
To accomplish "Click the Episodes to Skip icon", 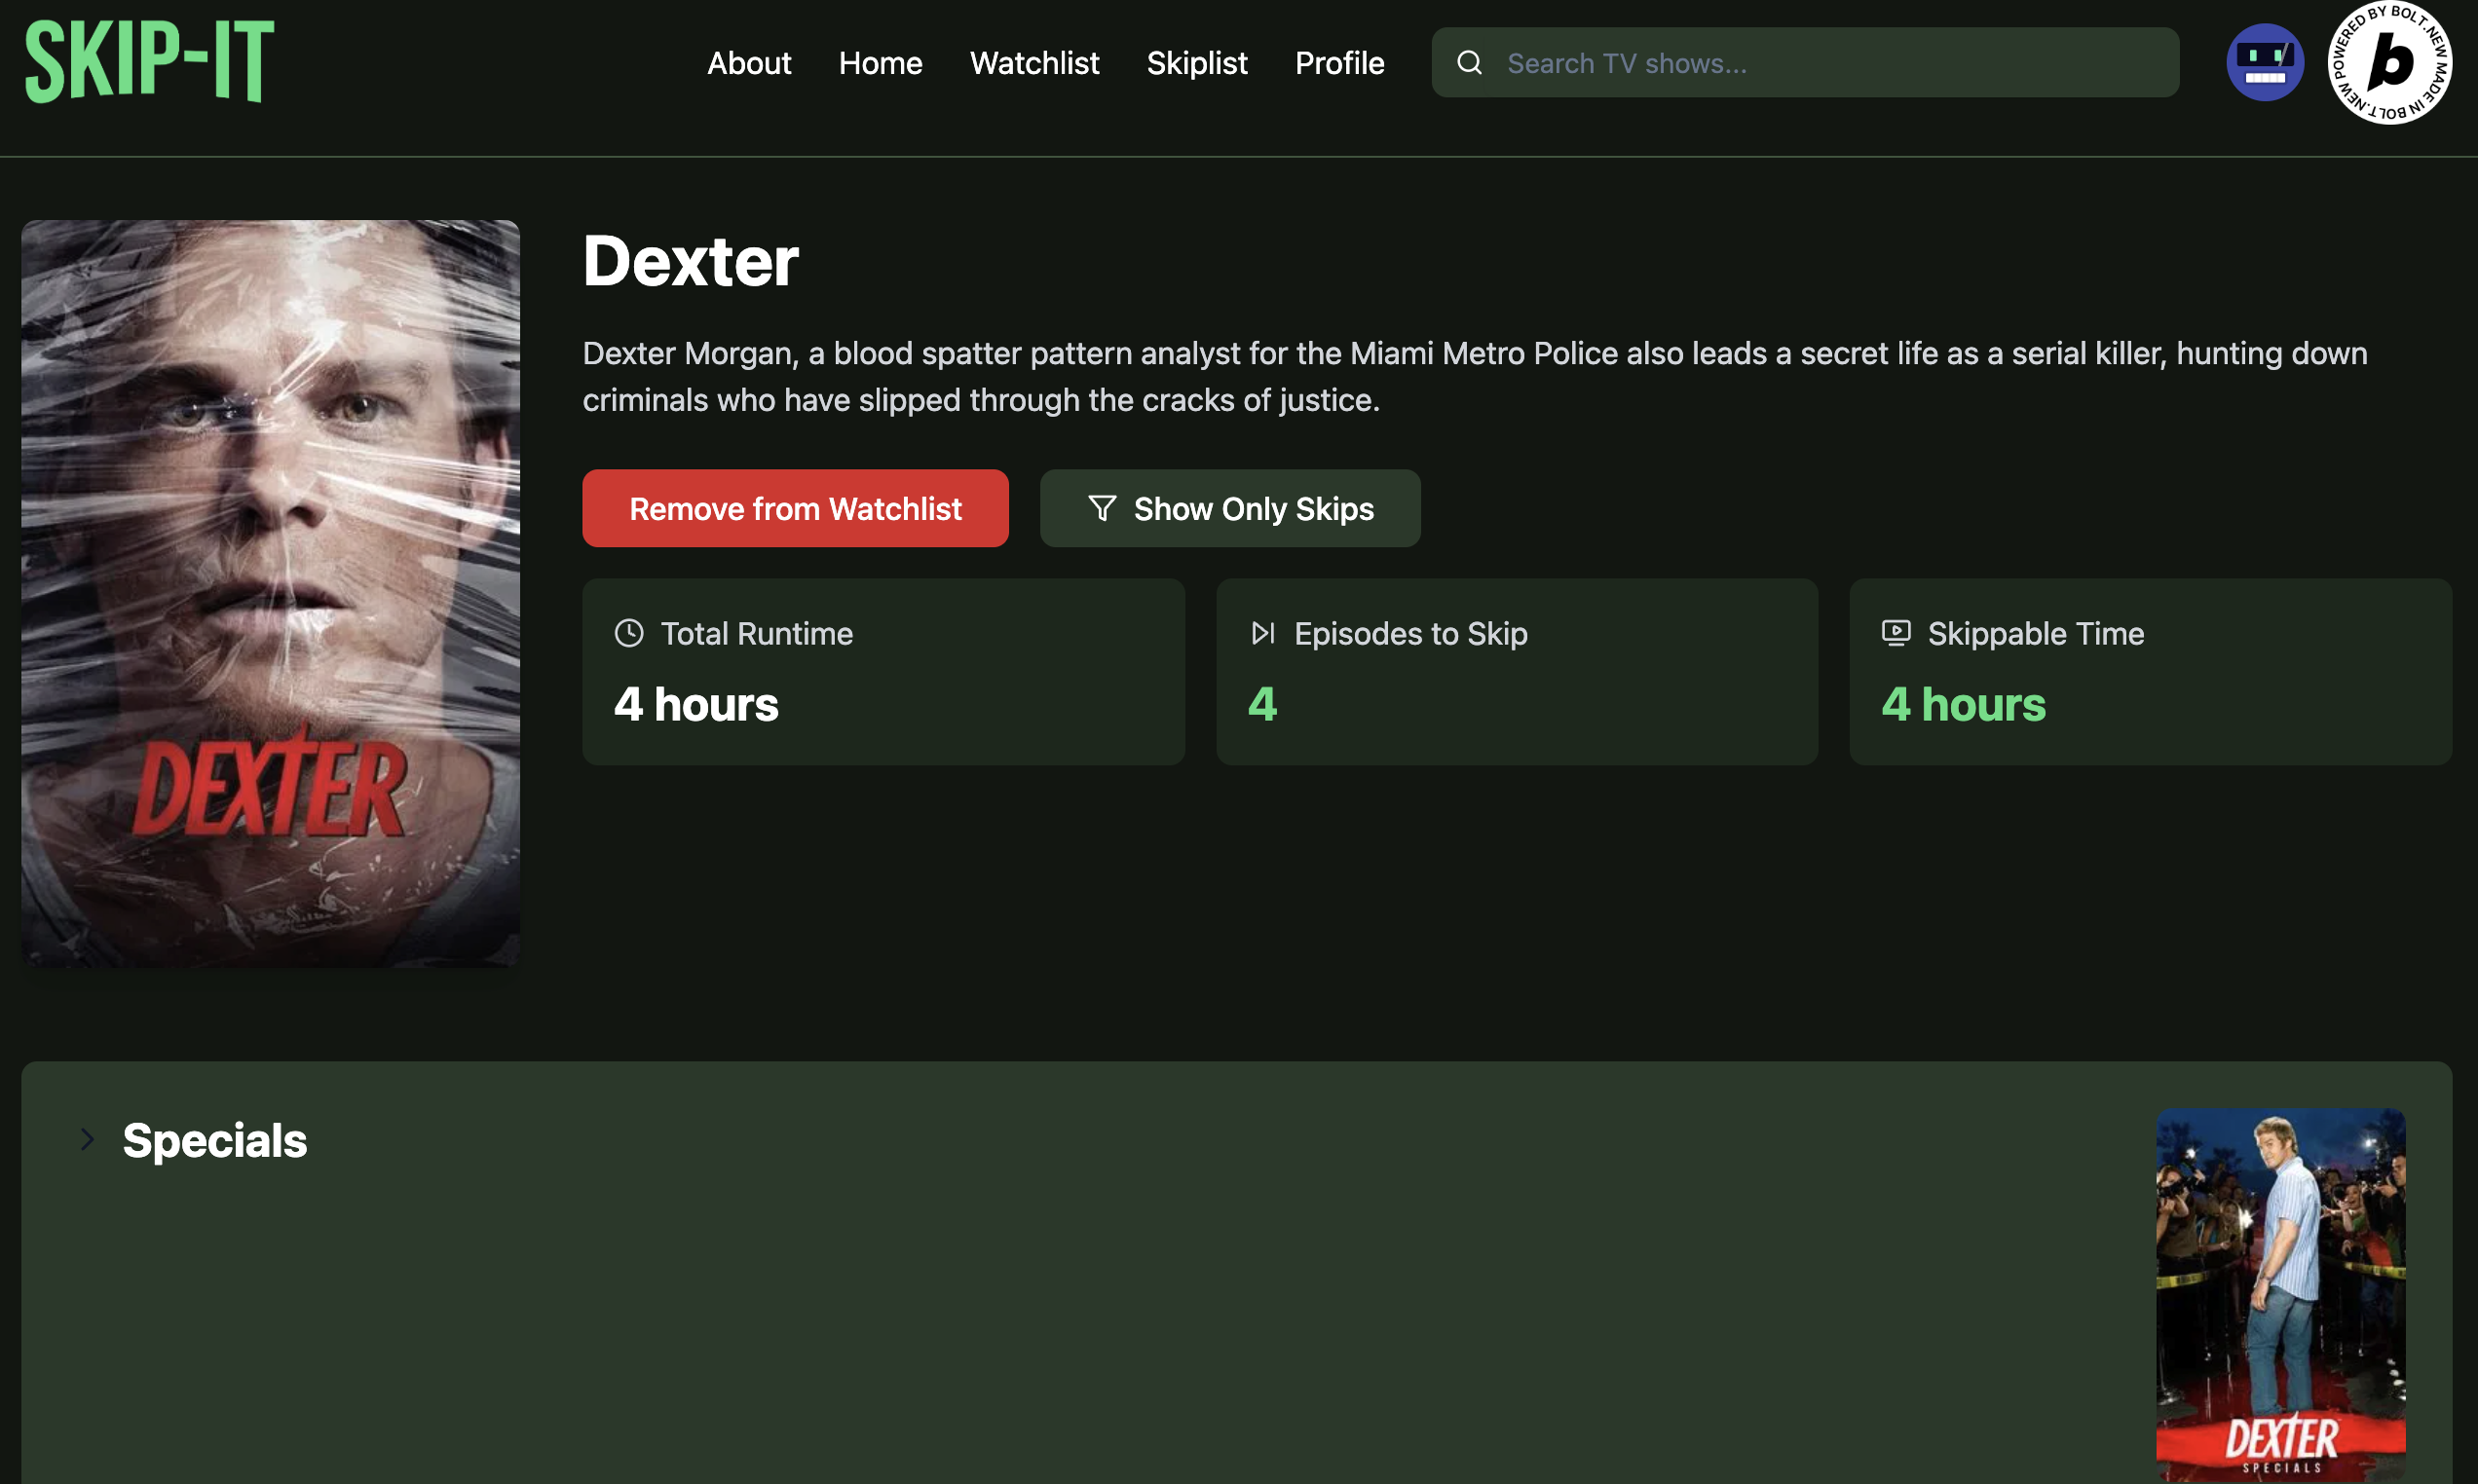I will 1263,633.
